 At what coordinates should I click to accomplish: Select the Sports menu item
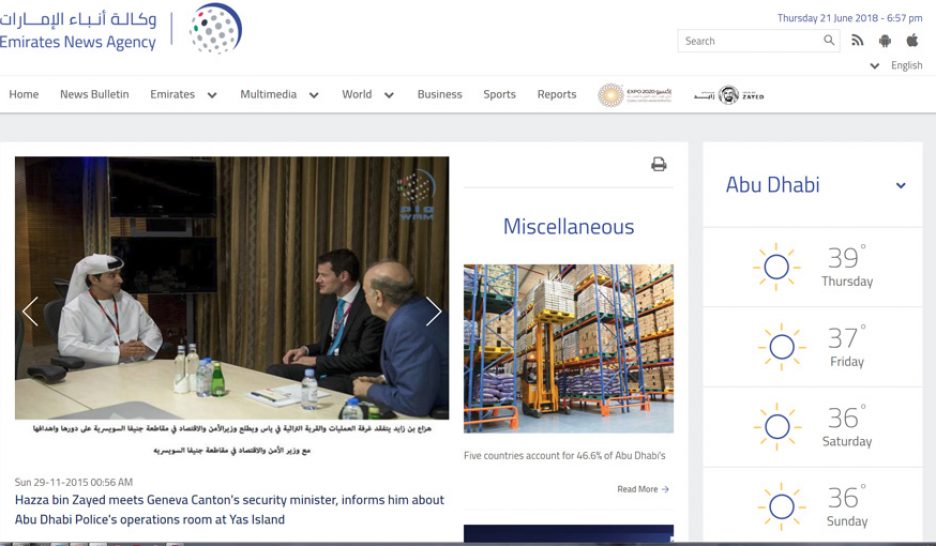[x=499, y=95]
